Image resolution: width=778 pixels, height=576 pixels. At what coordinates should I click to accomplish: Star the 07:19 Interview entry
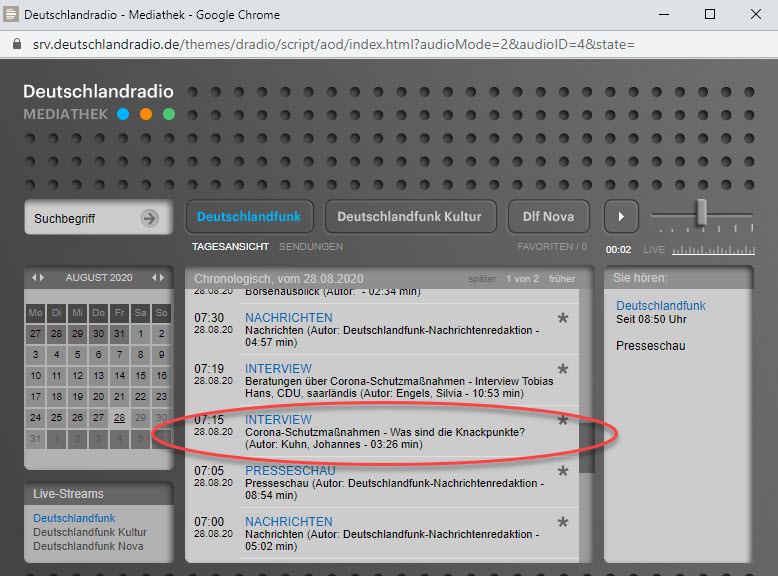(562, 370)
